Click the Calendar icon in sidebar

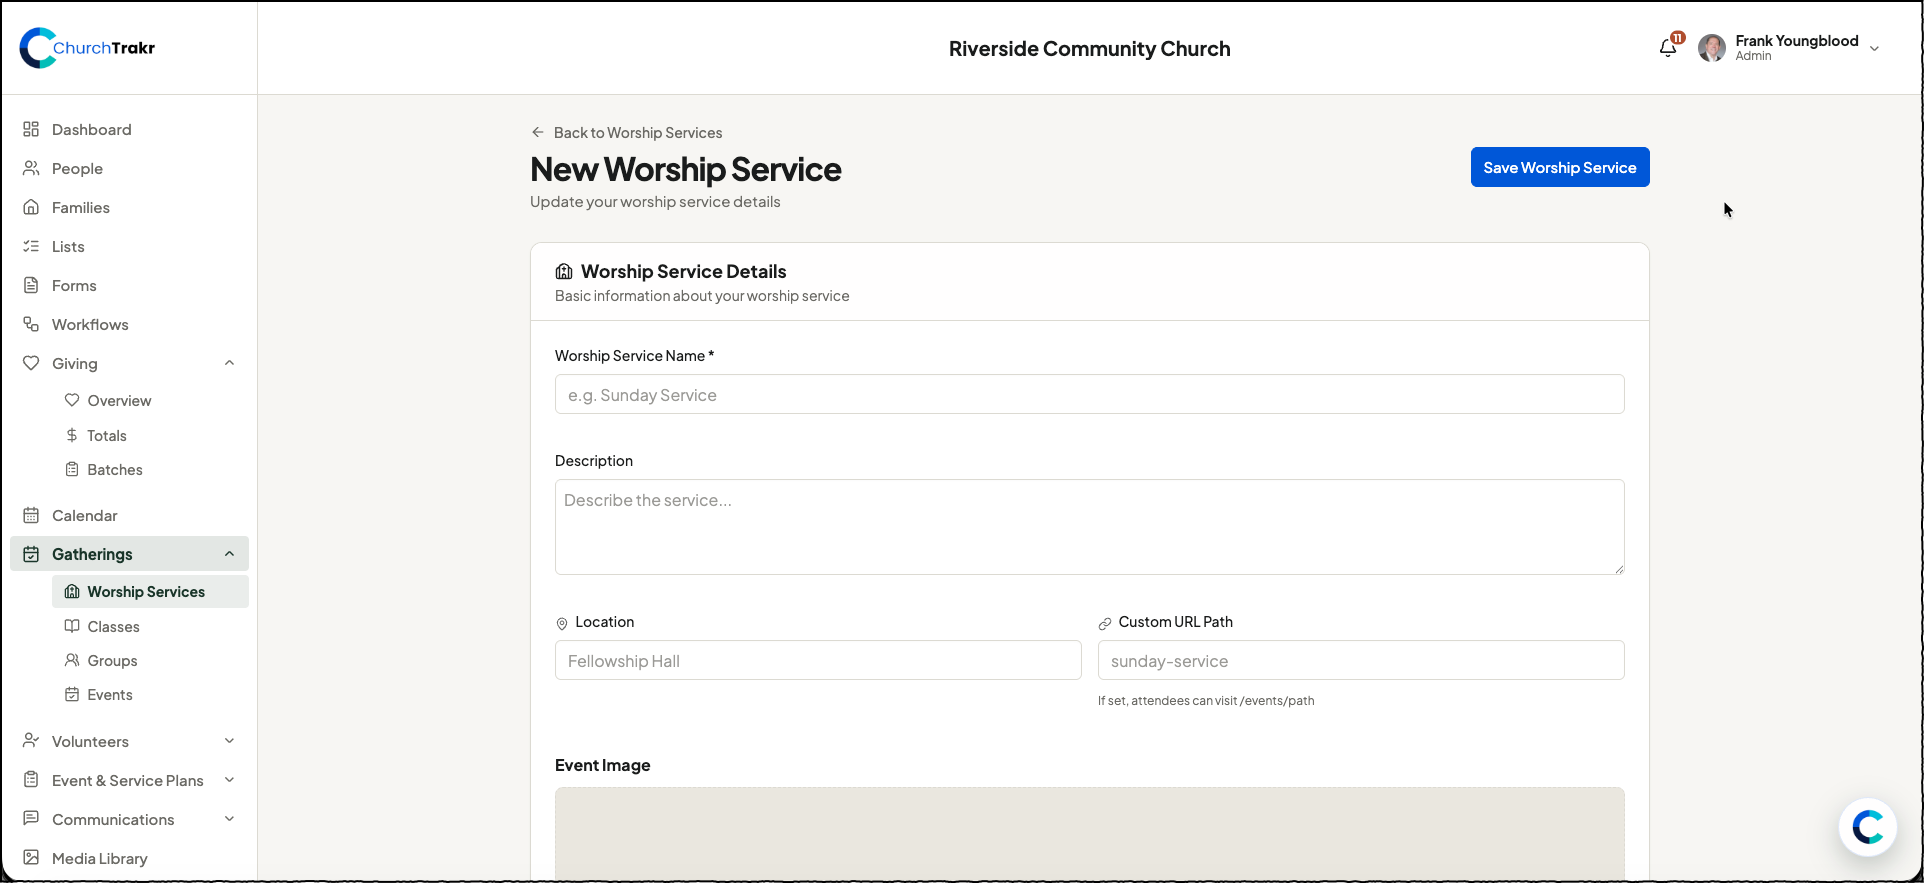tap(31, 515)
